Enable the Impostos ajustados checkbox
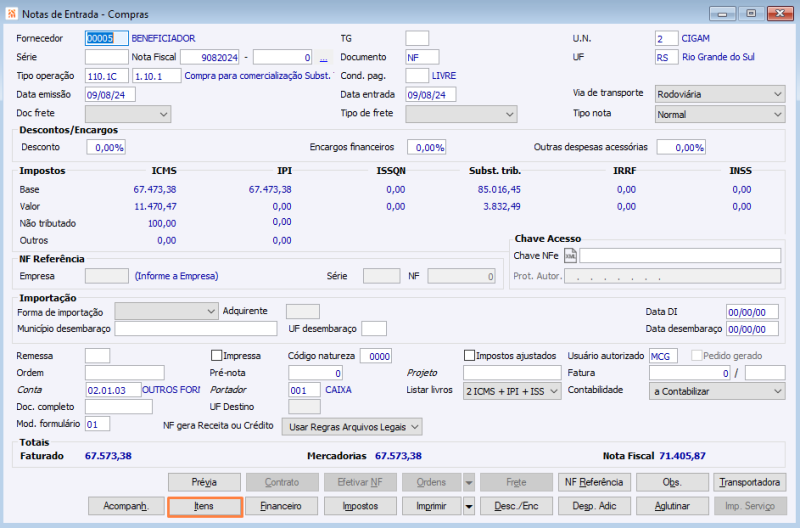This screenshot has width=800, height=528. point(469,356)
